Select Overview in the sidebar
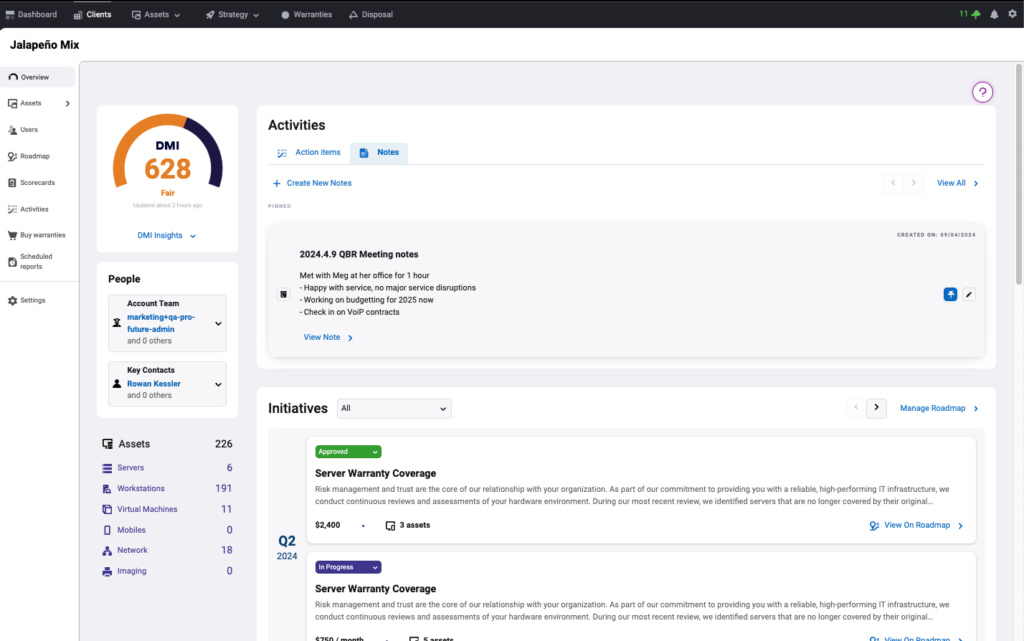 38,77
